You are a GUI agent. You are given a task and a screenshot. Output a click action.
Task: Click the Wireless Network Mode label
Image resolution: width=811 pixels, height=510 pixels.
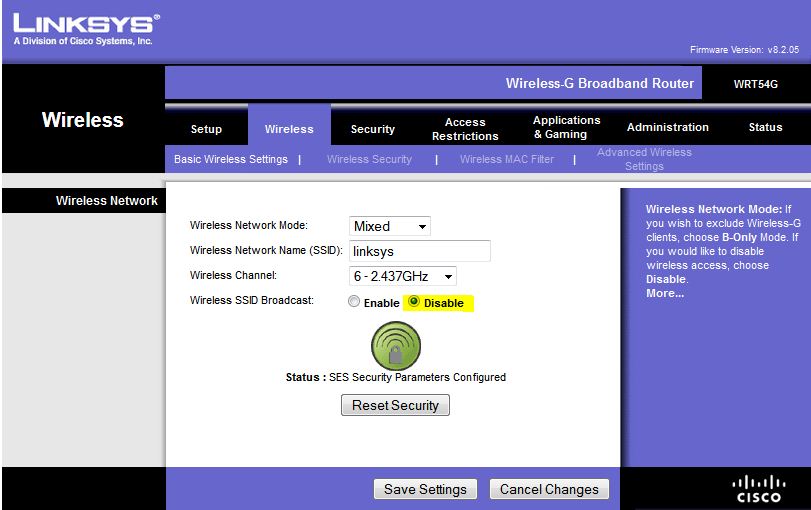249,225
